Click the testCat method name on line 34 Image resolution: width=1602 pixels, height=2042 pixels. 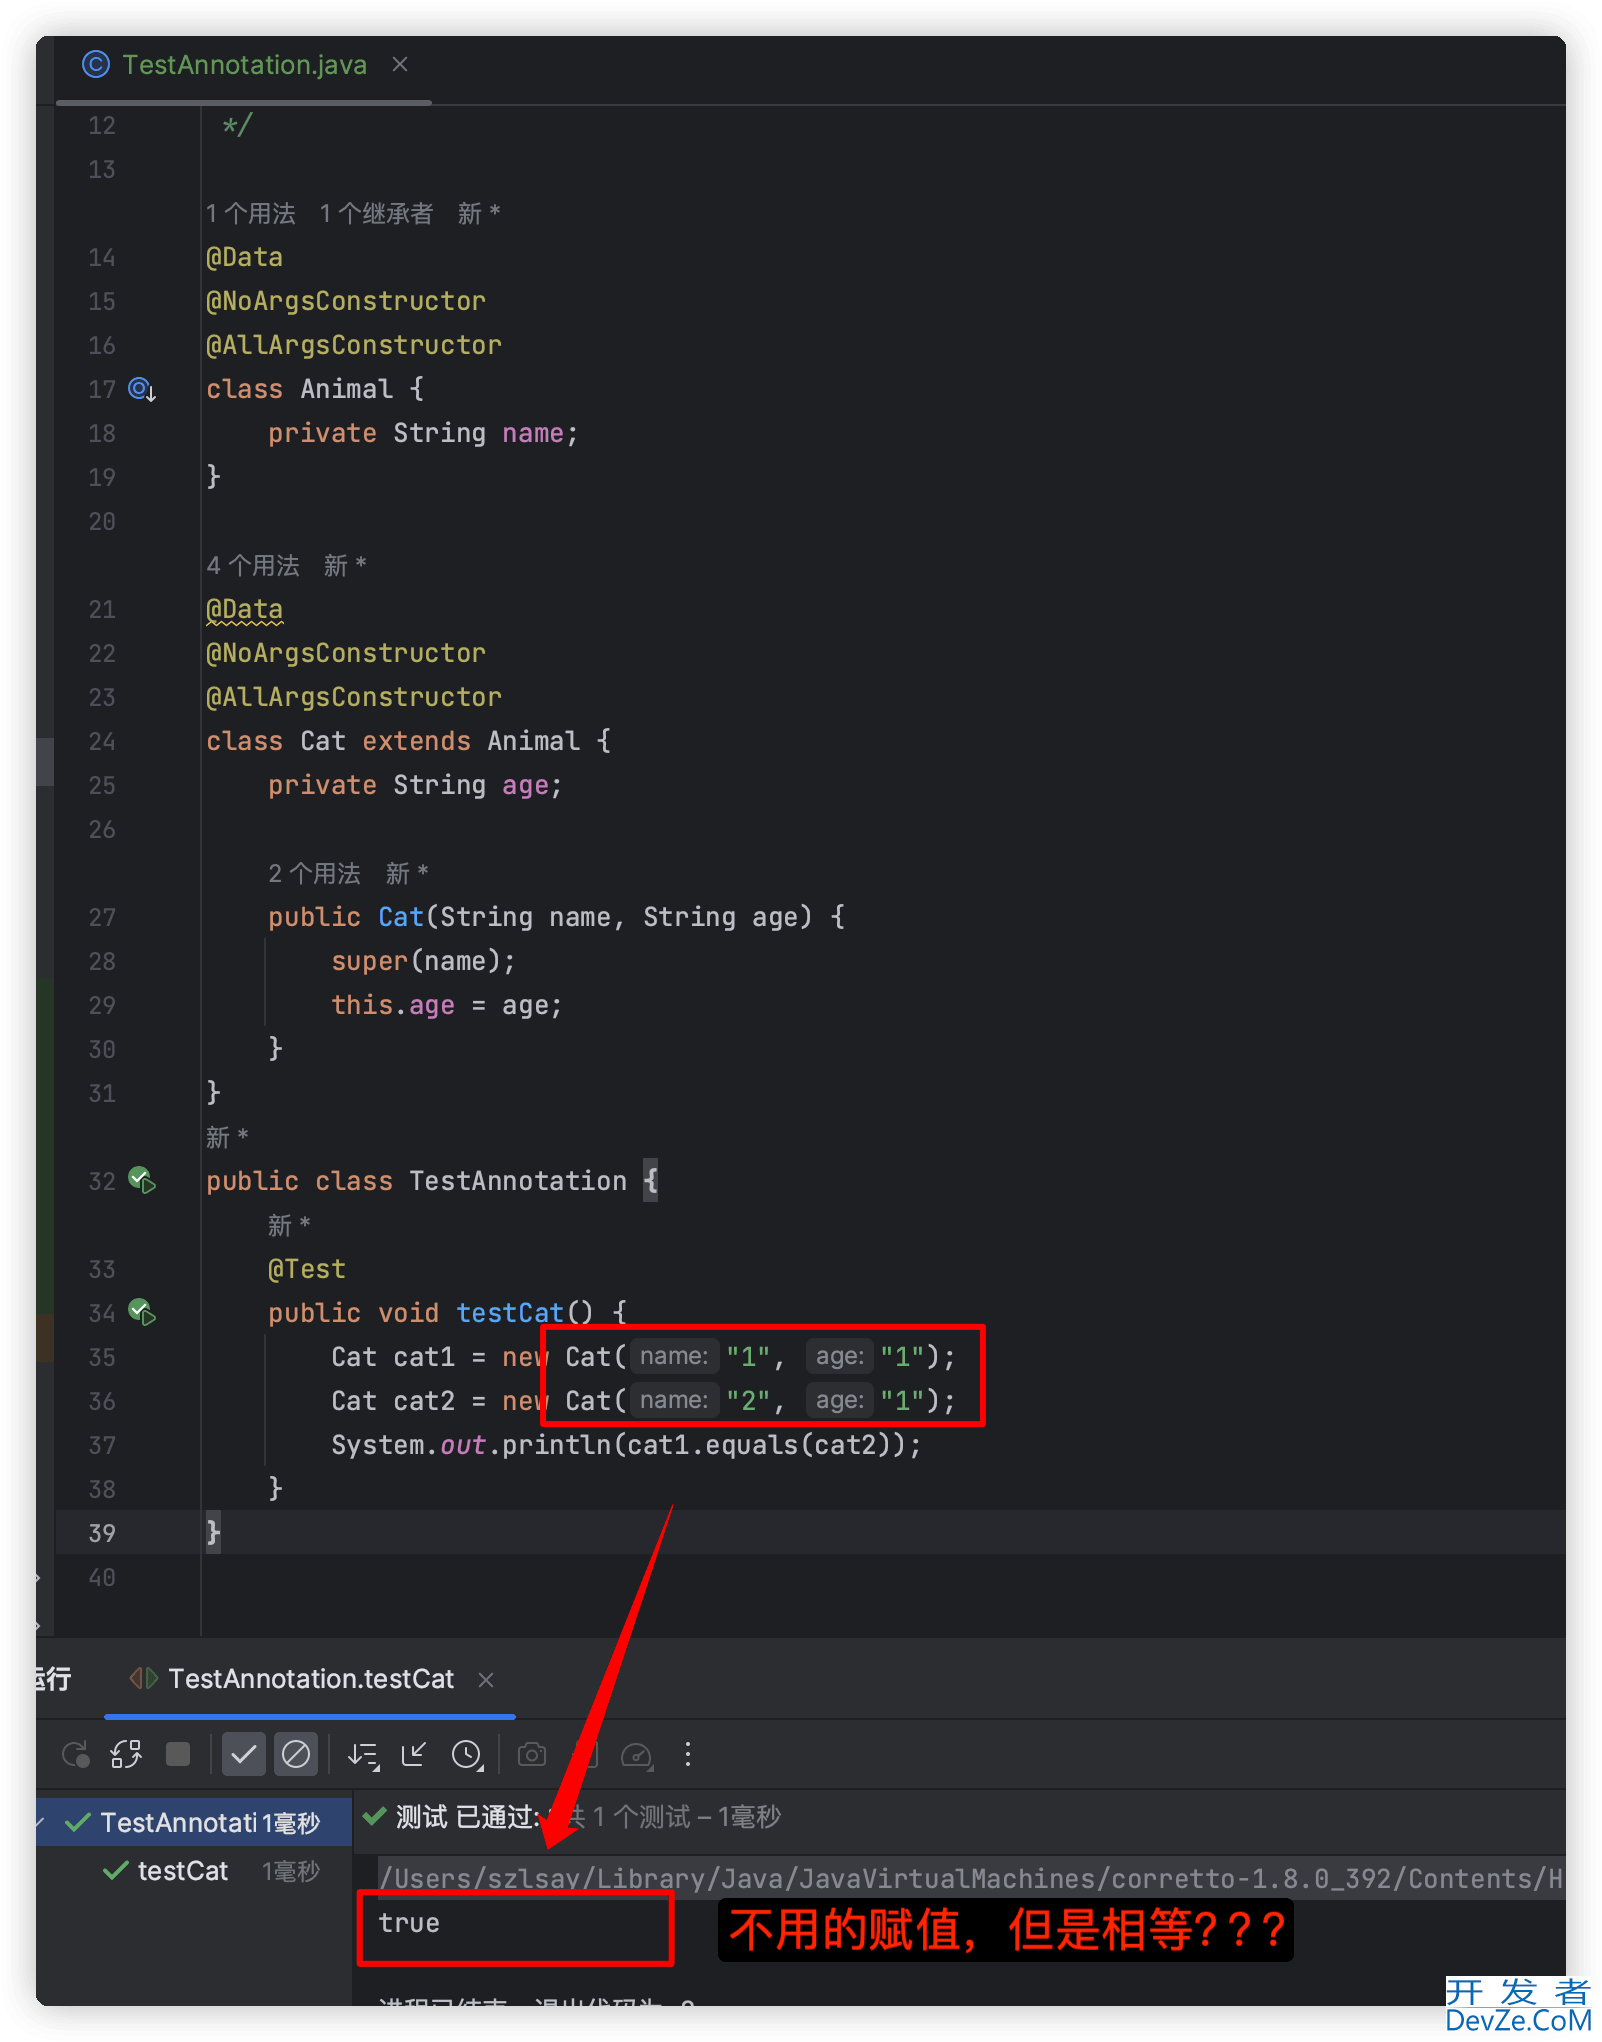[x=510, y=1313]
